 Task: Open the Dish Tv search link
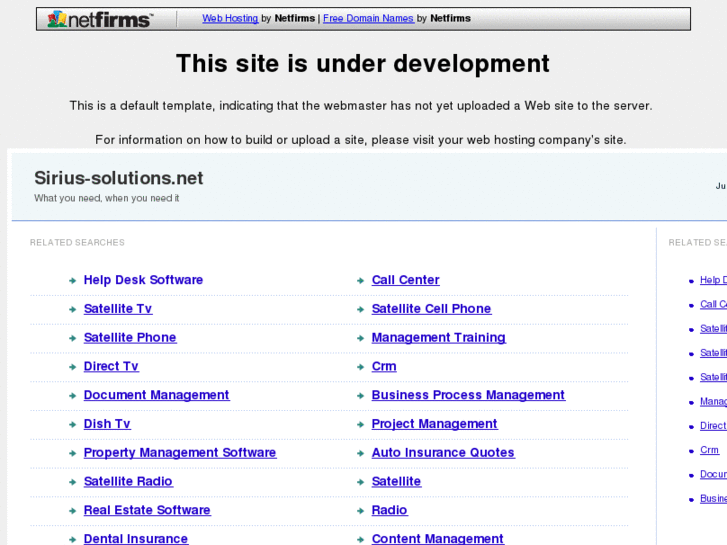click(107, 423)
